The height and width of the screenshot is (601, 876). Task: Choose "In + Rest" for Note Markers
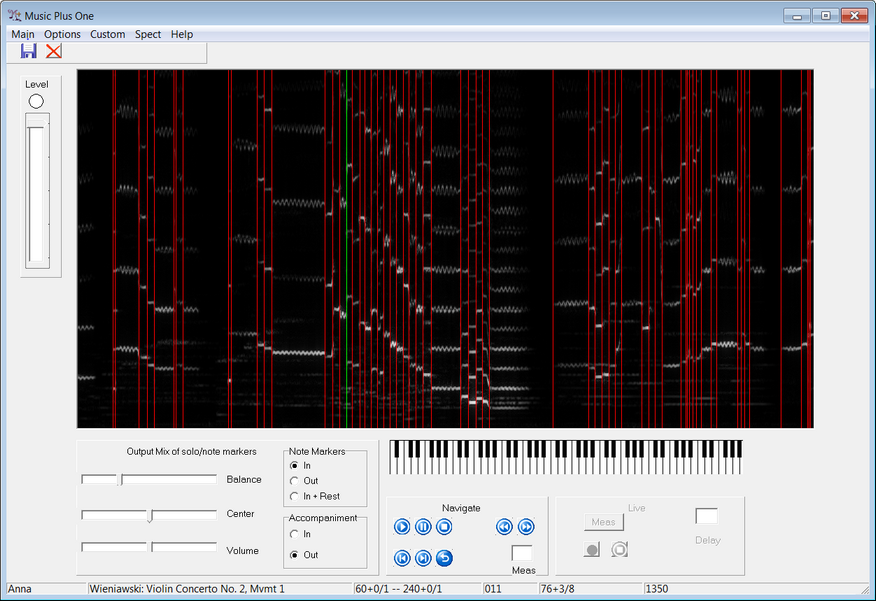(x=294, y=496)
